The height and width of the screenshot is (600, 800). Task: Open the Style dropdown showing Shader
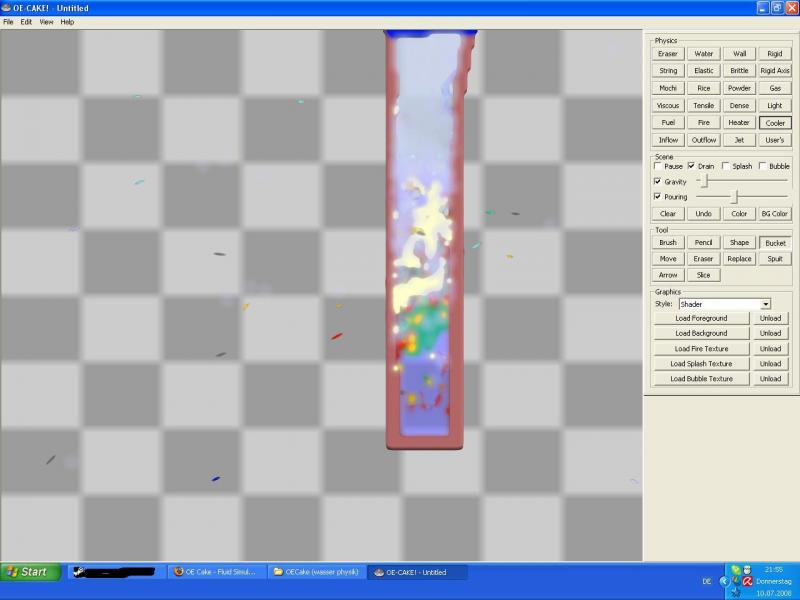click(724, 304)
